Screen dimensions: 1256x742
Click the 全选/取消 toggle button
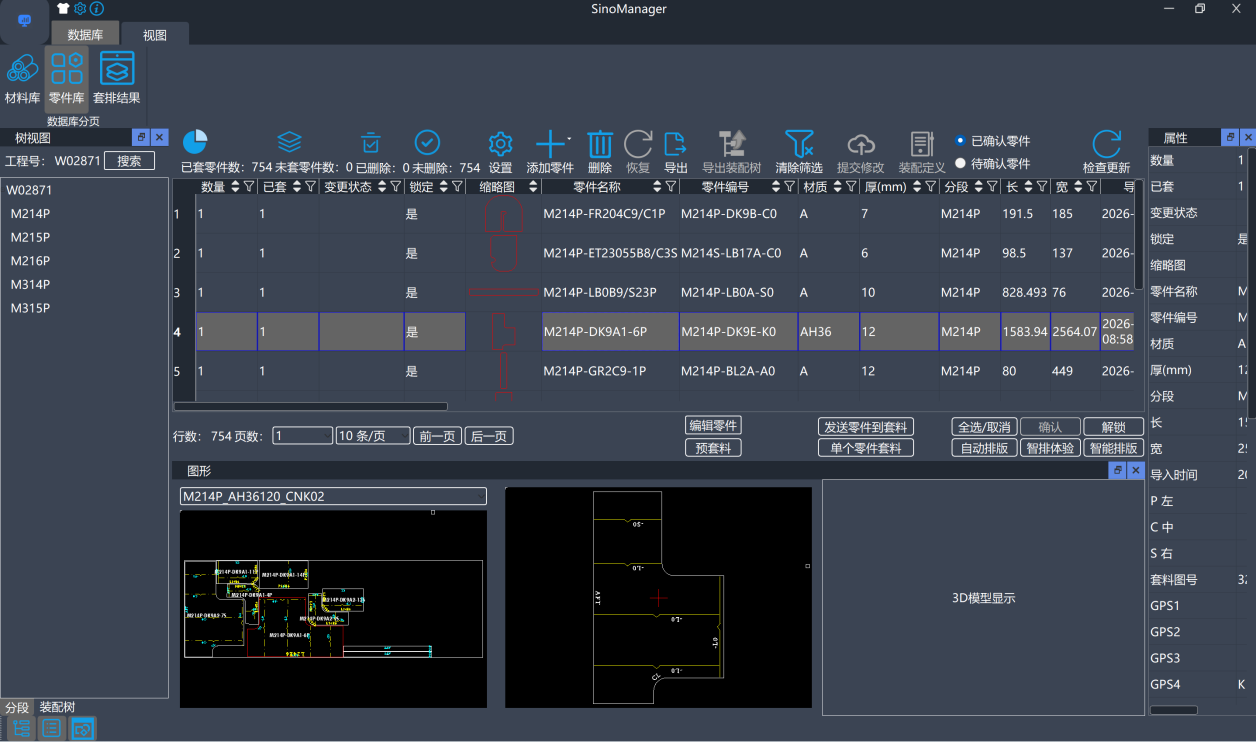tap(984, 427)
